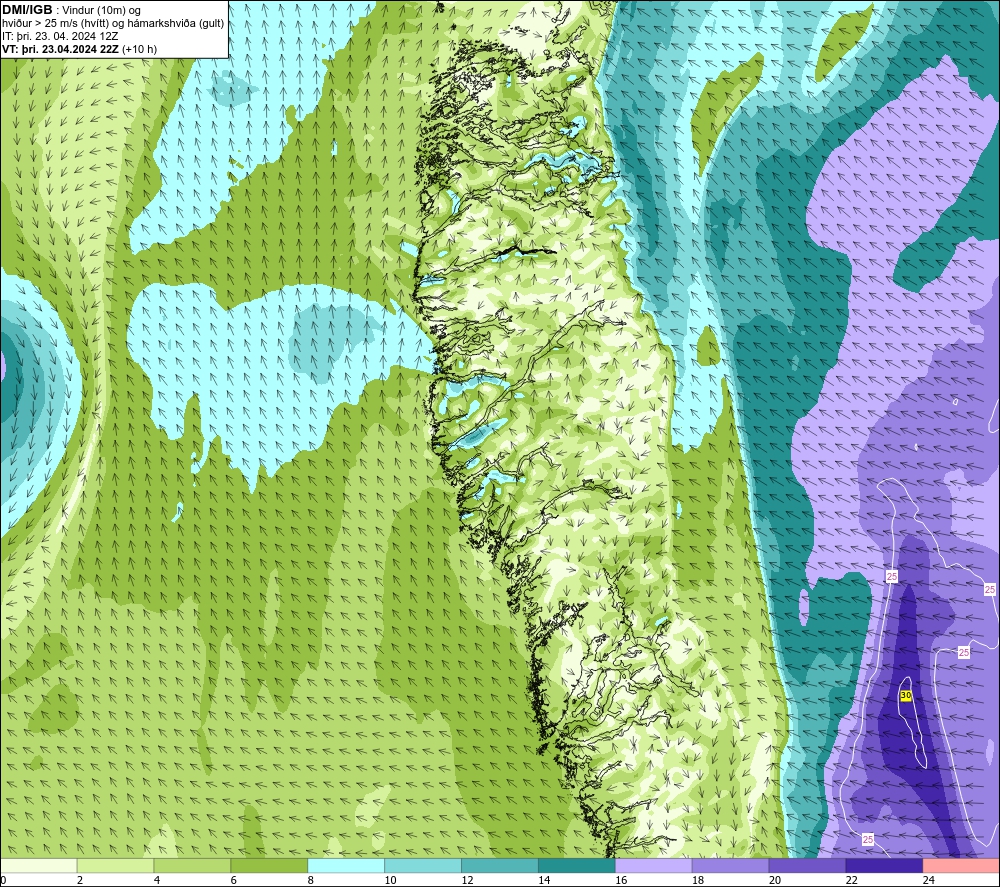The image size is (1000, 887).
Task: Pick the palest 0–2 m/s legend swatch
Action: click(x=39, y=866)
